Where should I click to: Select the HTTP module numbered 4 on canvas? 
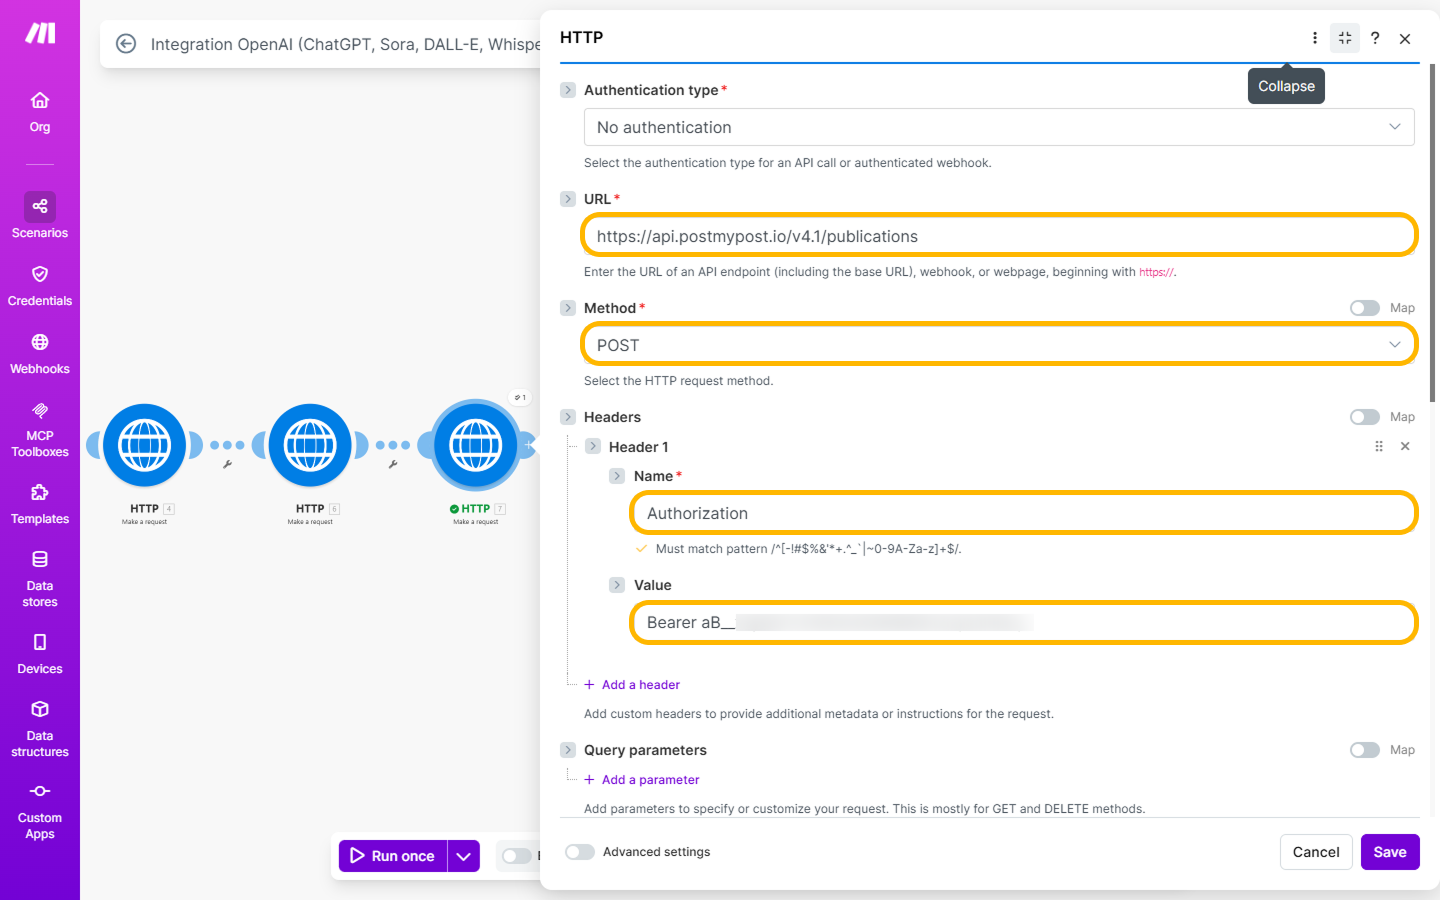click(145, 446)
